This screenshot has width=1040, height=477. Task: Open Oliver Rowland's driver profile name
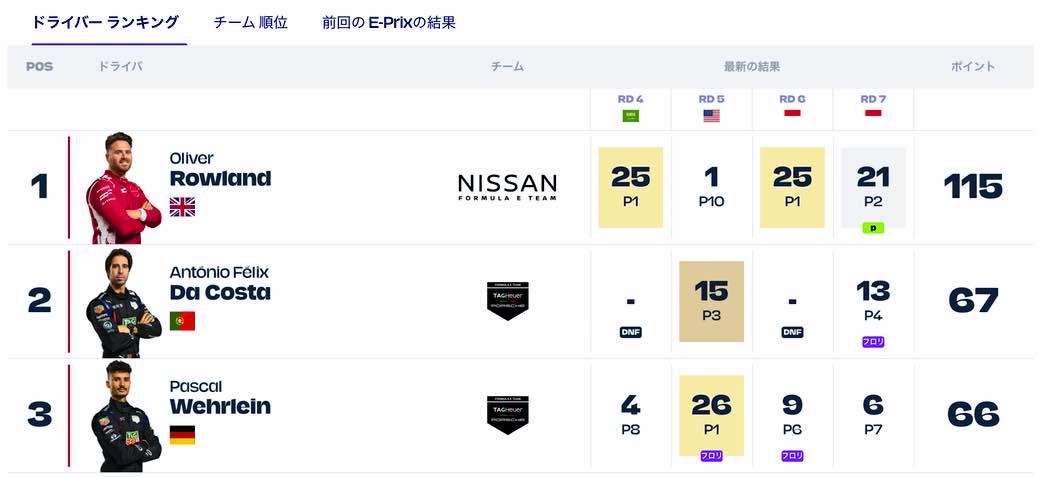click(x=220, y=169)
